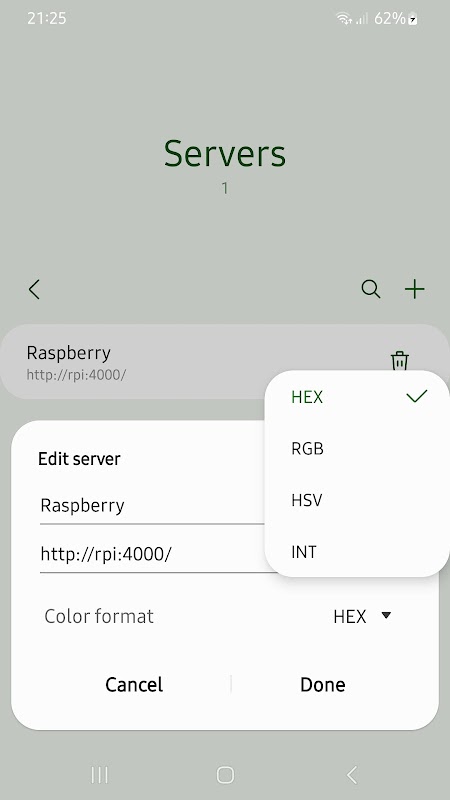
Task: Tap the Android back navigation icon
Action: pos(352,775)
